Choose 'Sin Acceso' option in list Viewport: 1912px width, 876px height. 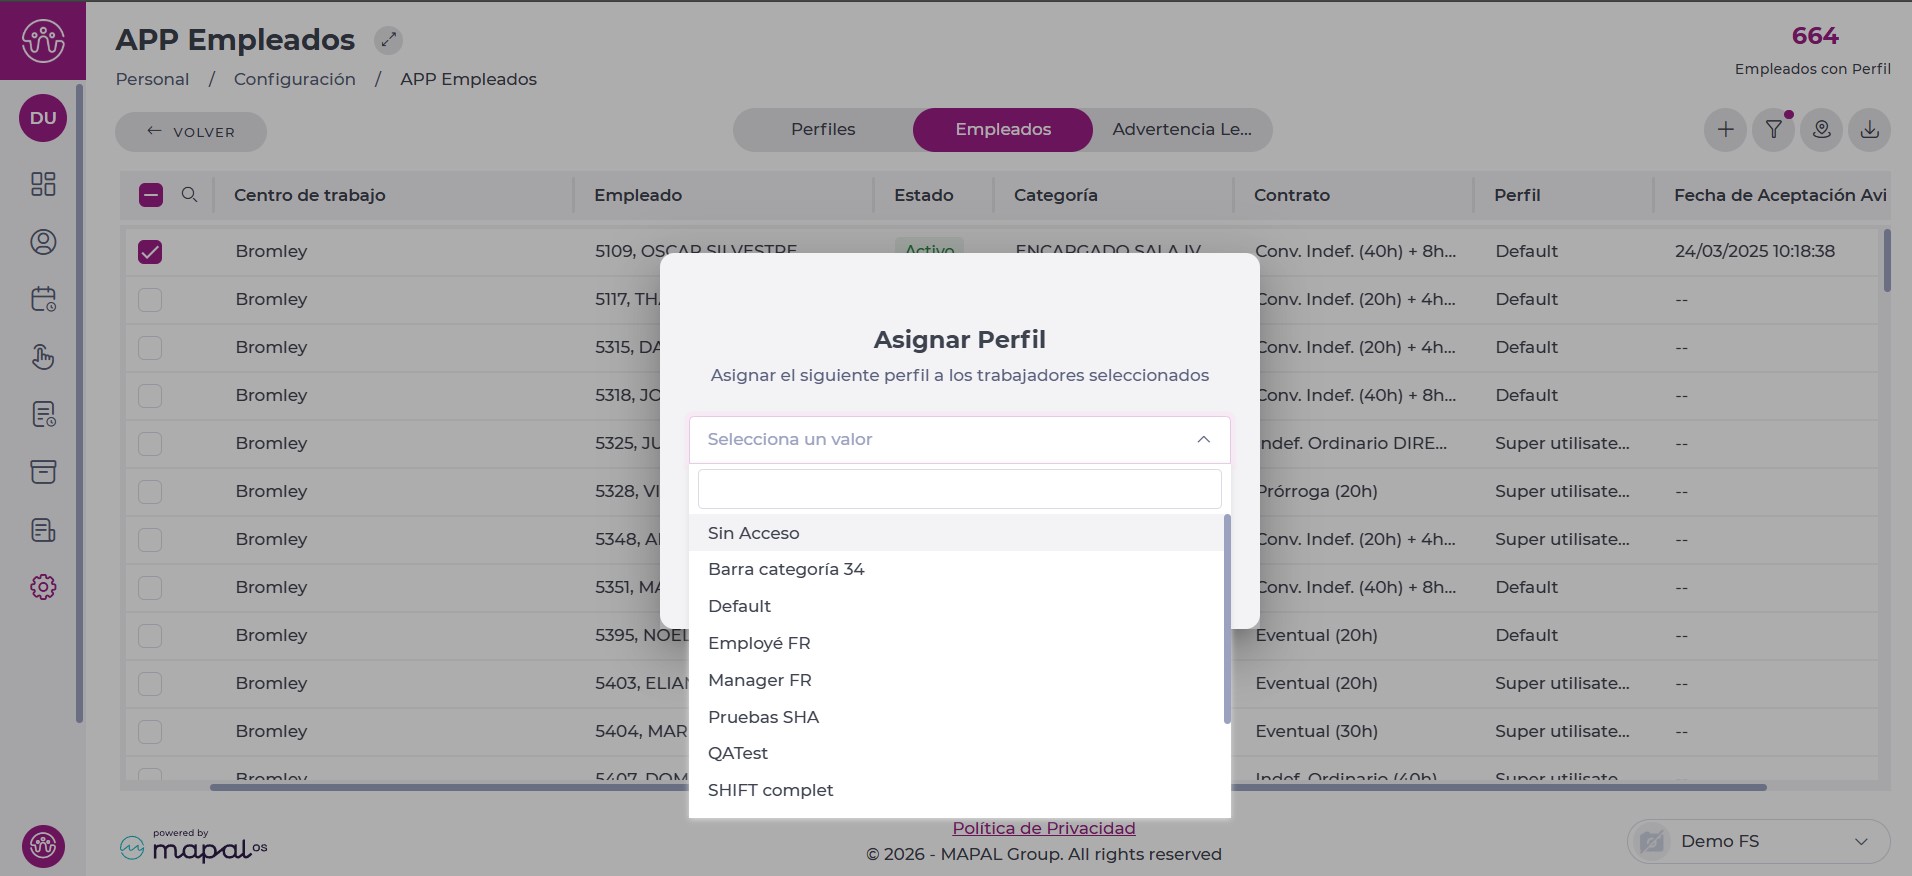pyautogui.click(x=754, y=533)
